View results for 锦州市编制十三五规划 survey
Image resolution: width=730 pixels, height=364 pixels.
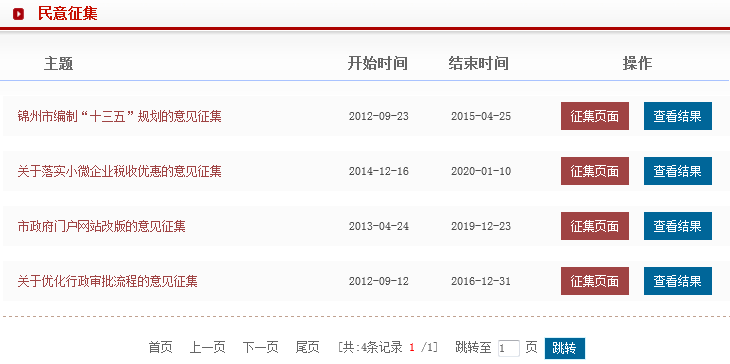(x=678, y=116)
